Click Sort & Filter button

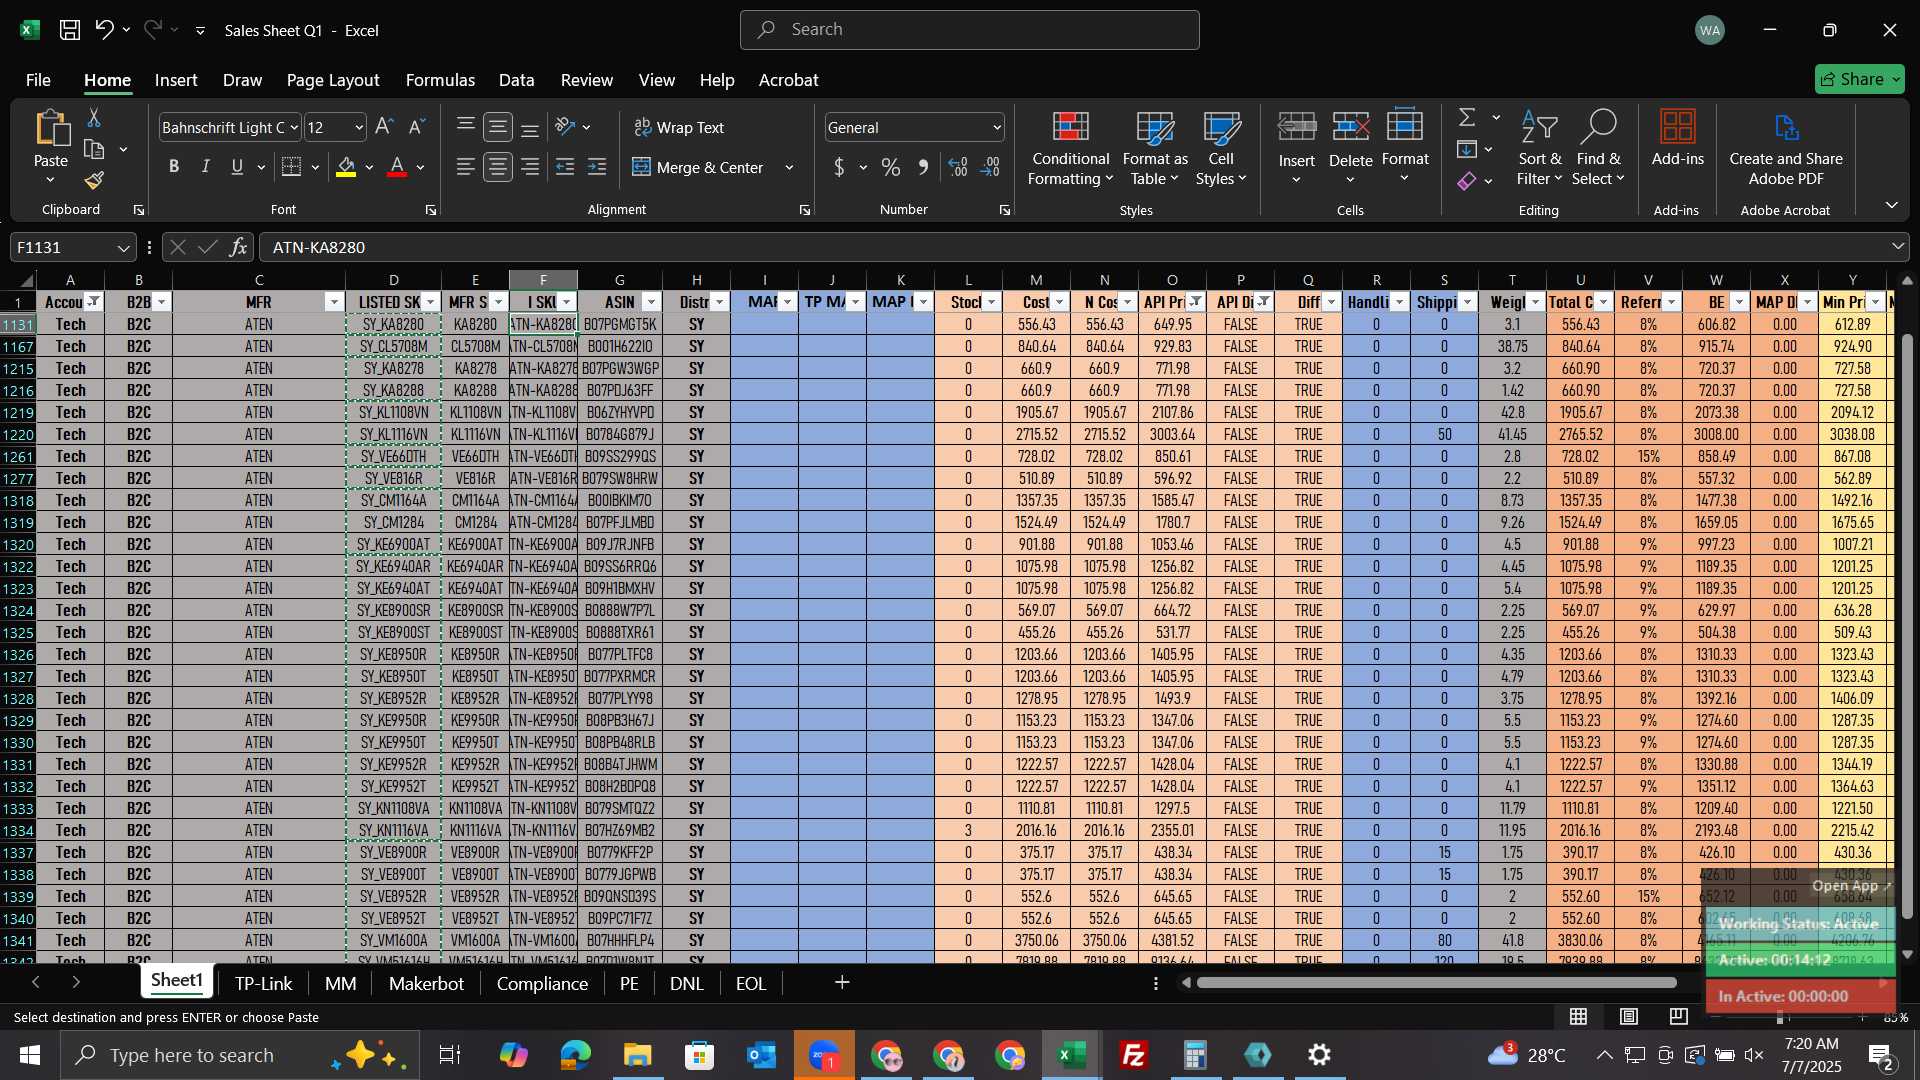point(1539,148)
